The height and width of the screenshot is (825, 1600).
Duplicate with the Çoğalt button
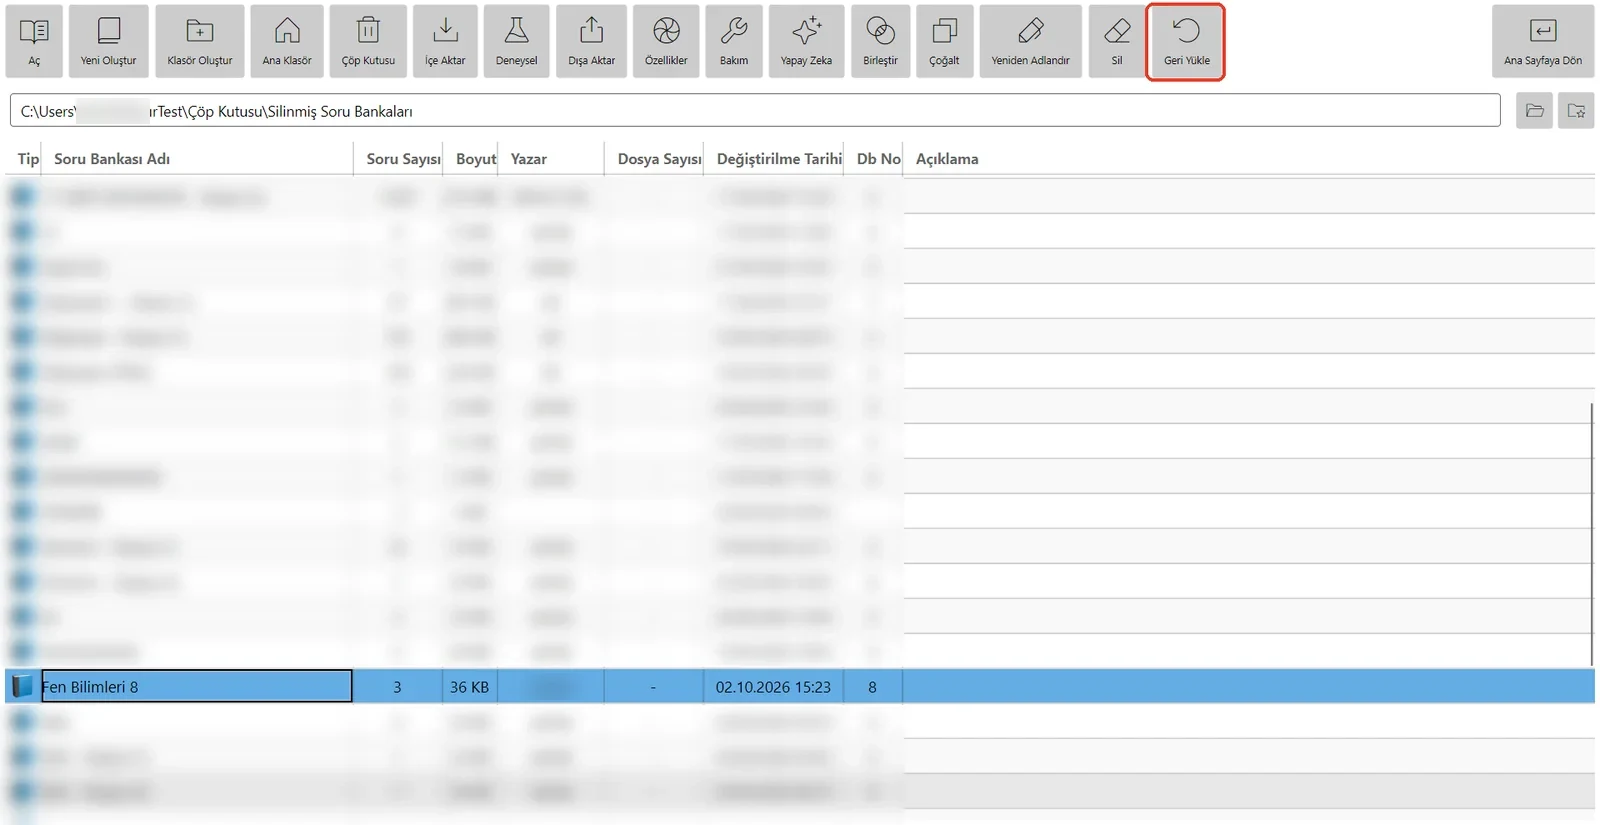point(944,41)
